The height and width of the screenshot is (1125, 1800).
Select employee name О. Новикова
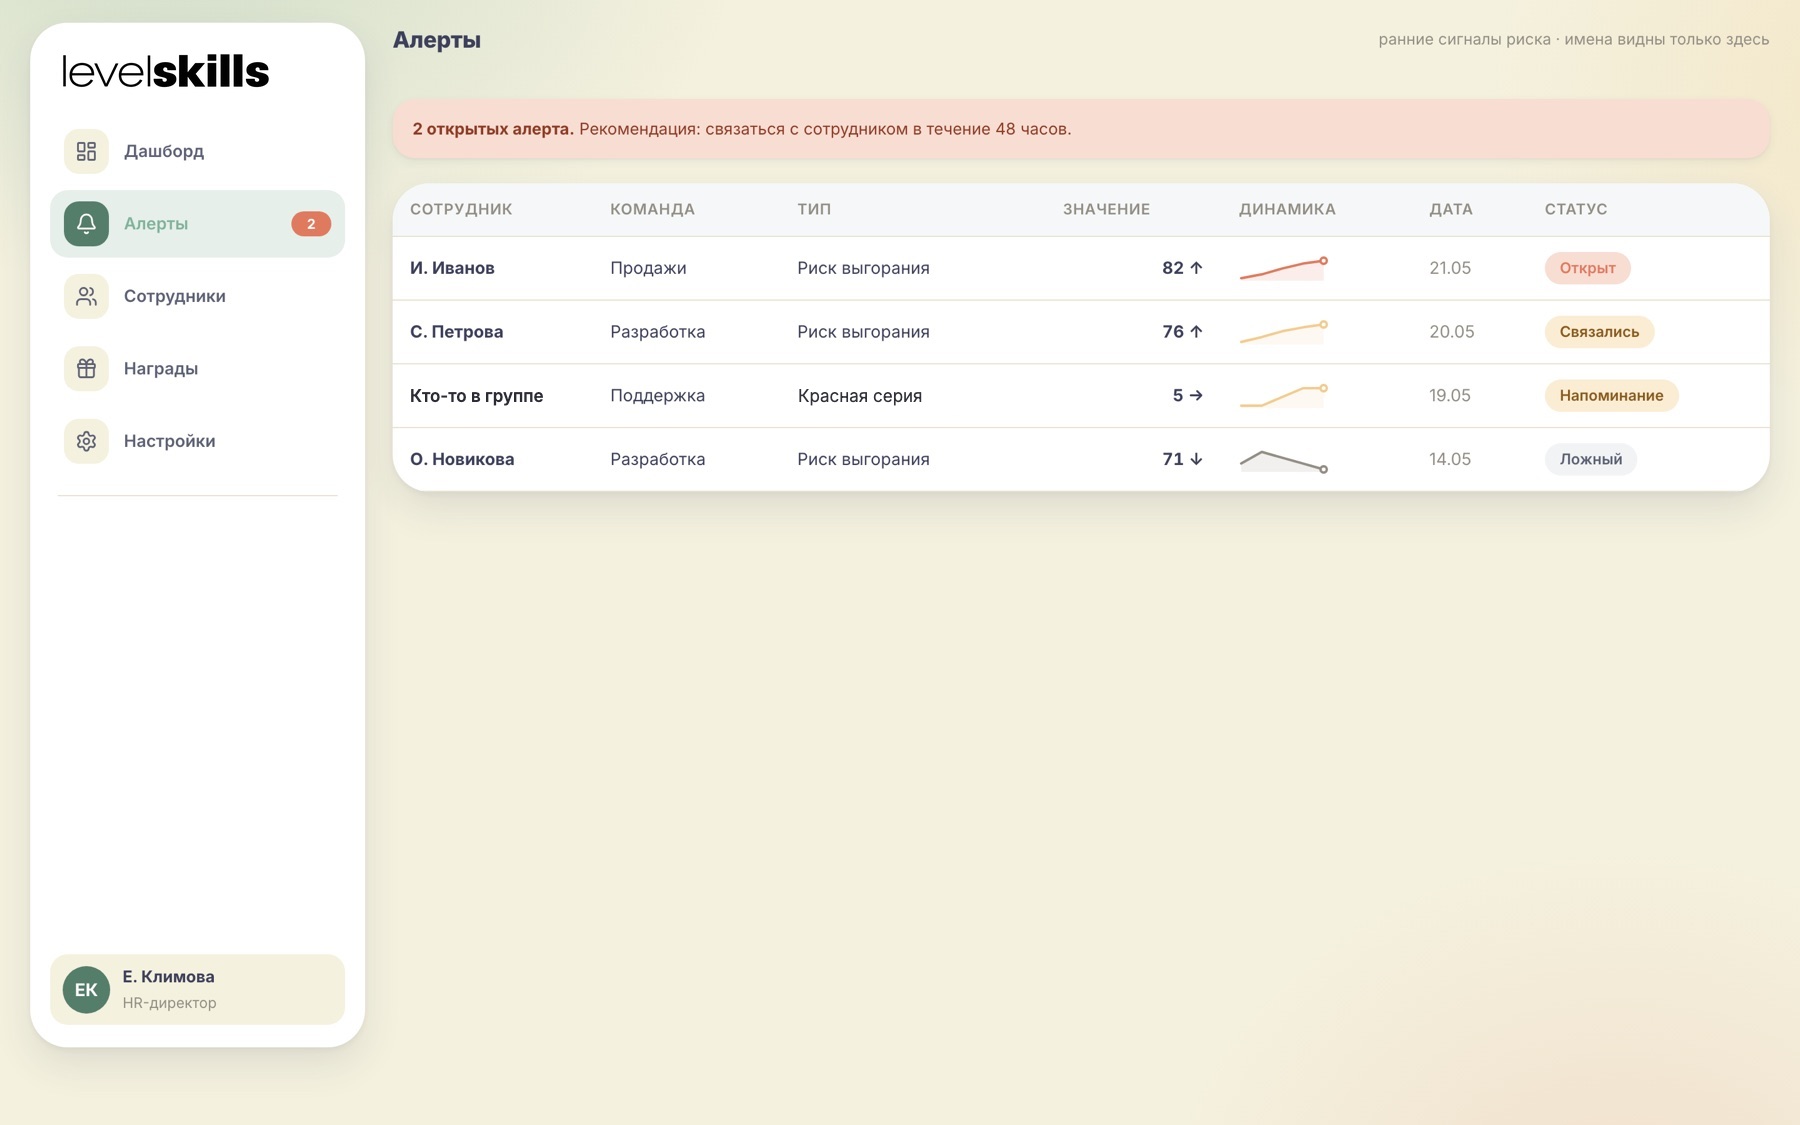click(x=462, y=459)
